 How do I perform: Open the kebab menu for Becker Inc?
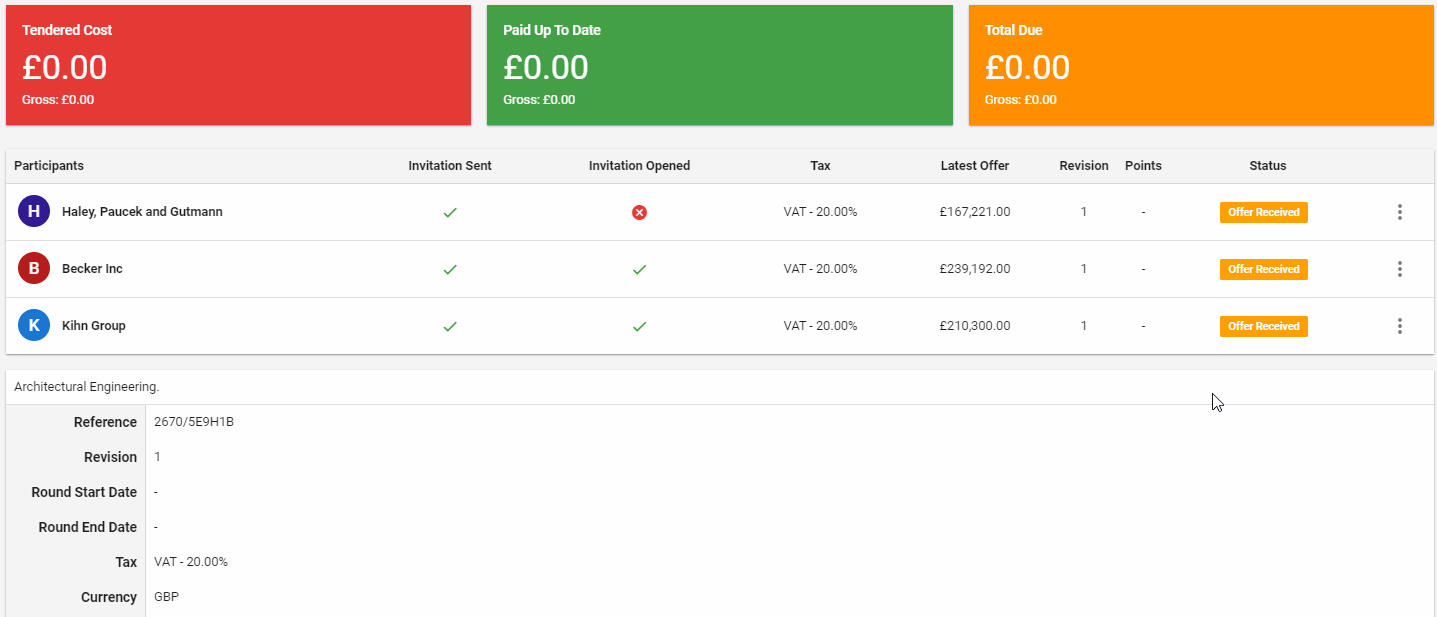[x=1400, y=269]
